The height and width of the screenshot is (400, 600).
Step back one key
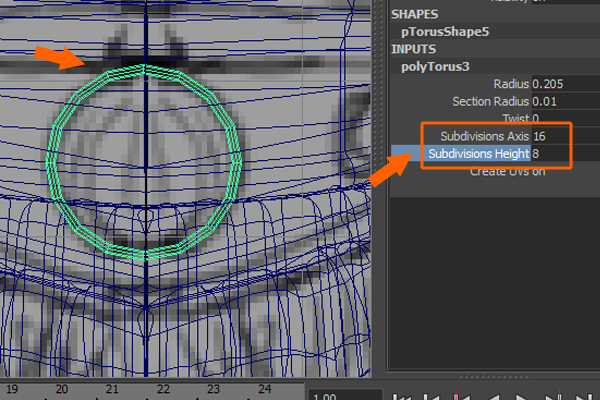(x=461, y=396)
